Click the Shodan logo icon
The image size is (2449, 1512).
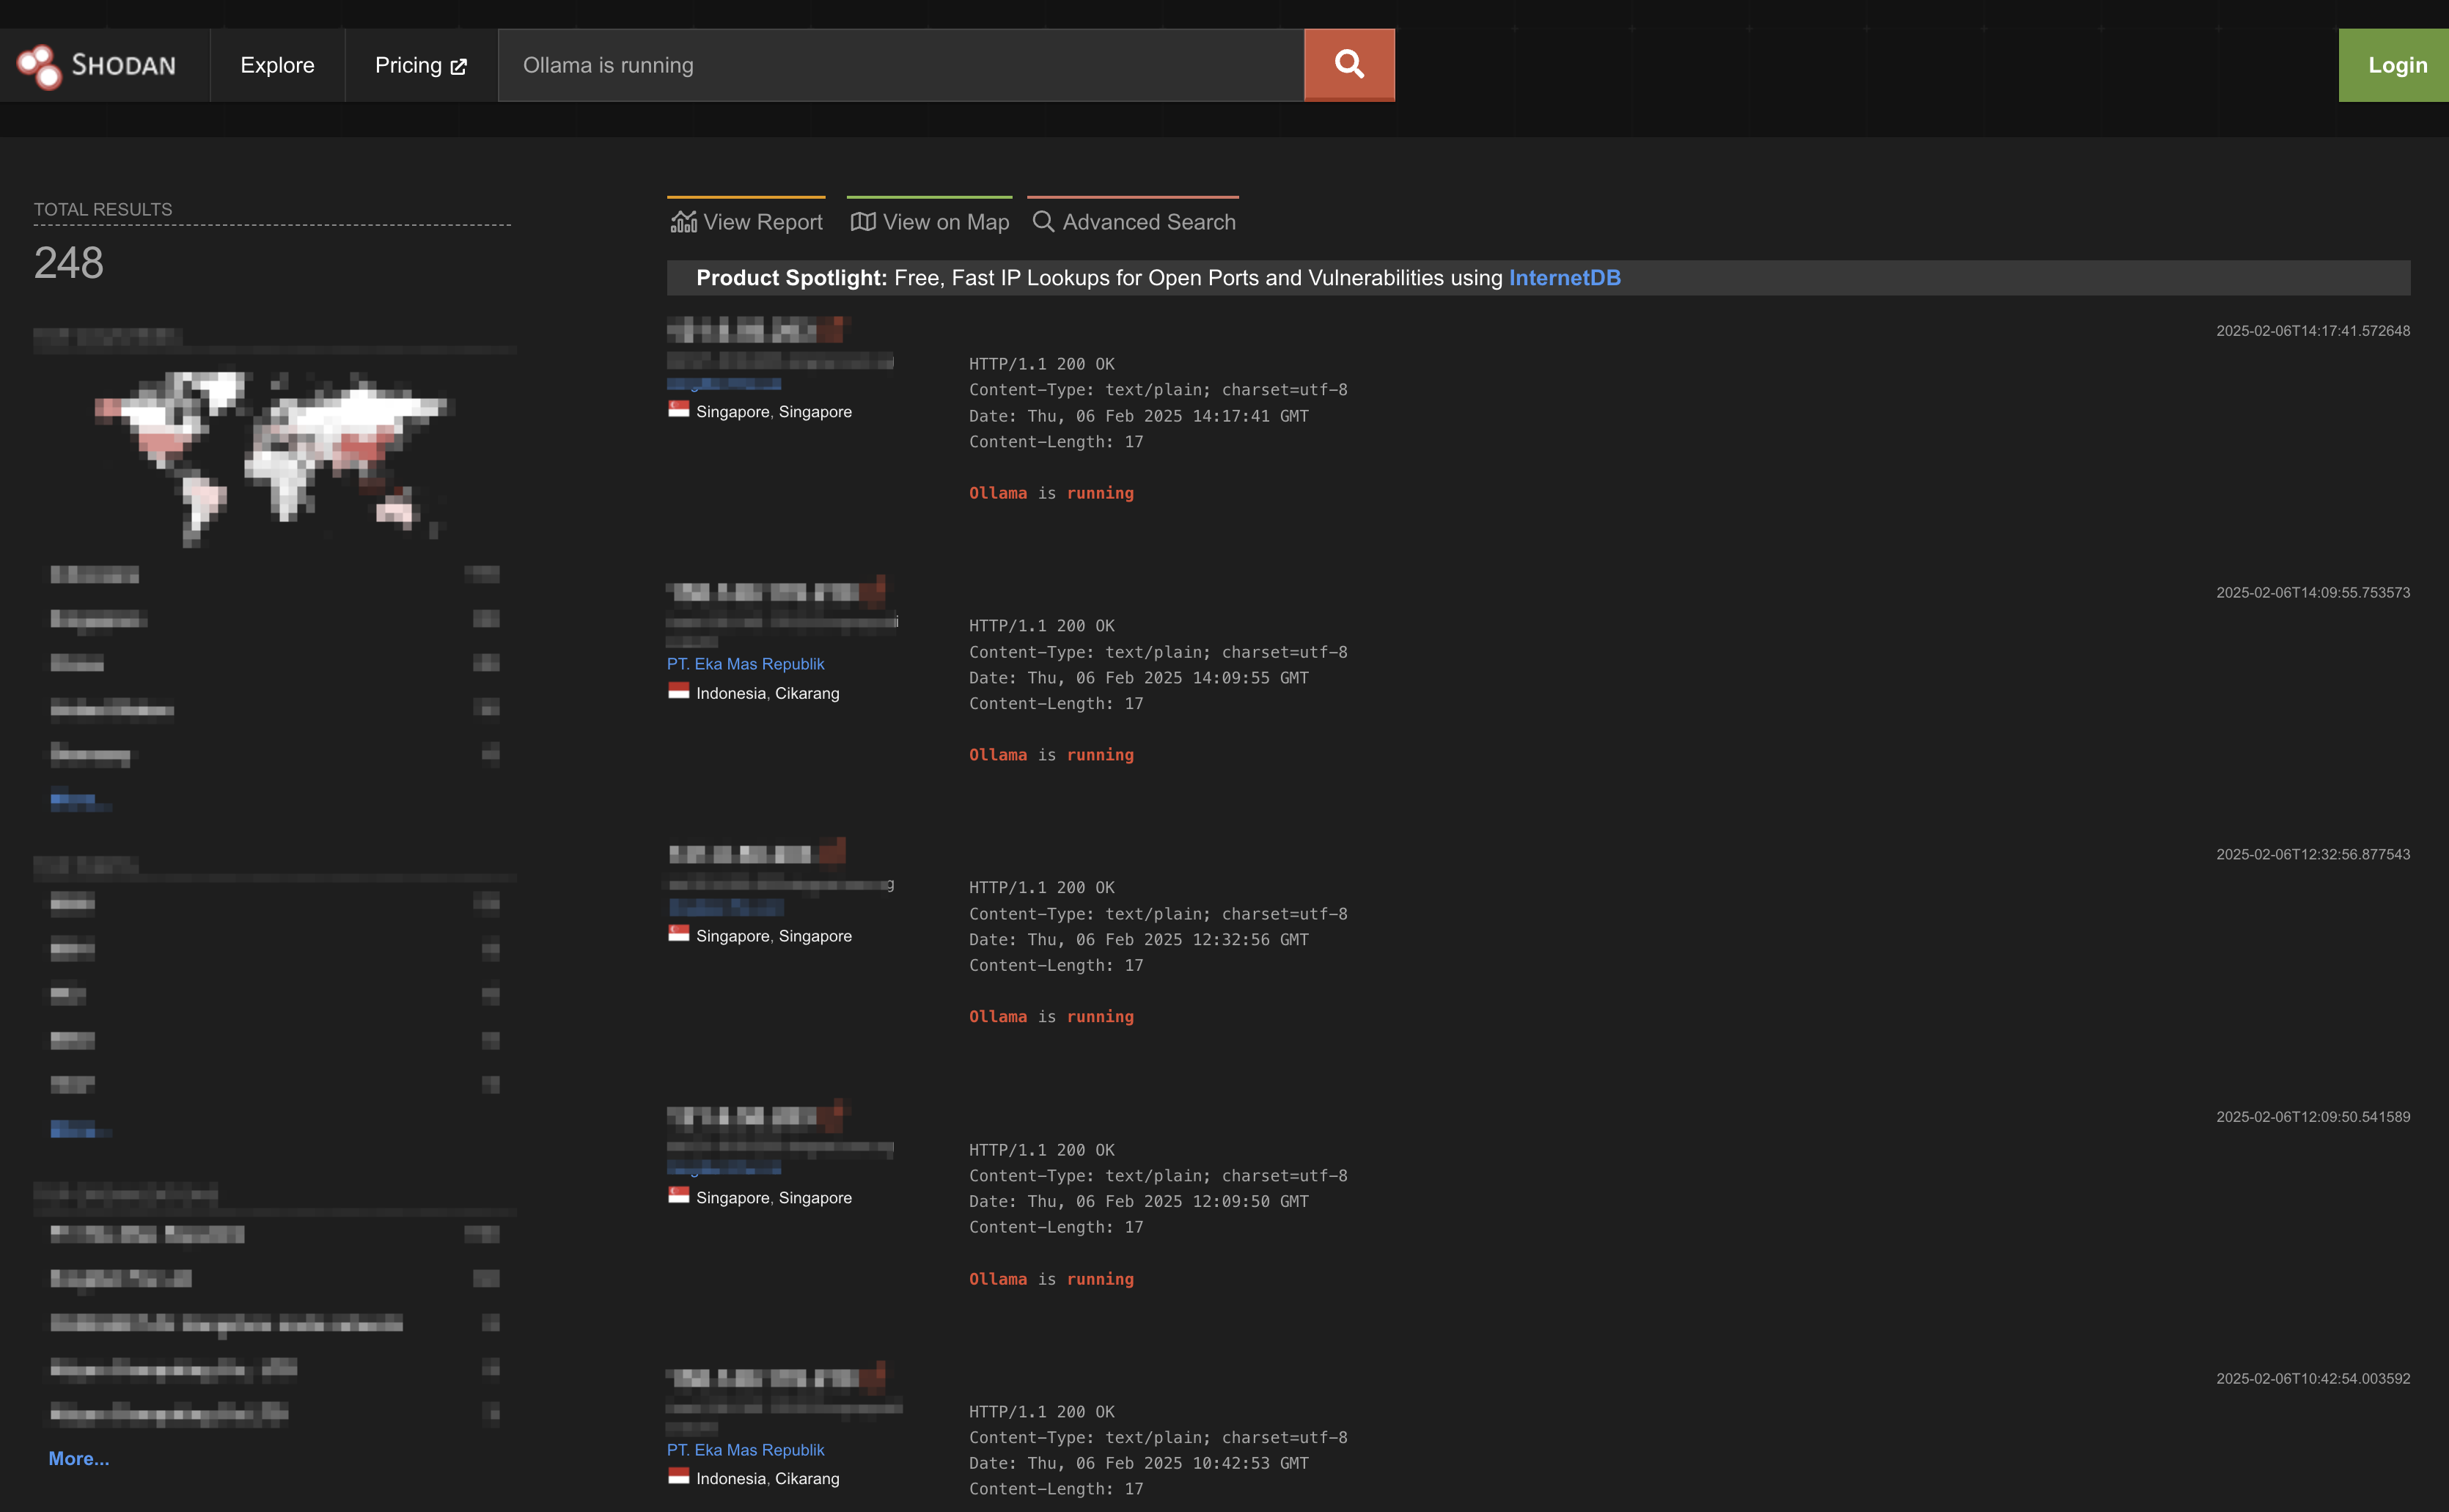click(39, 66)
